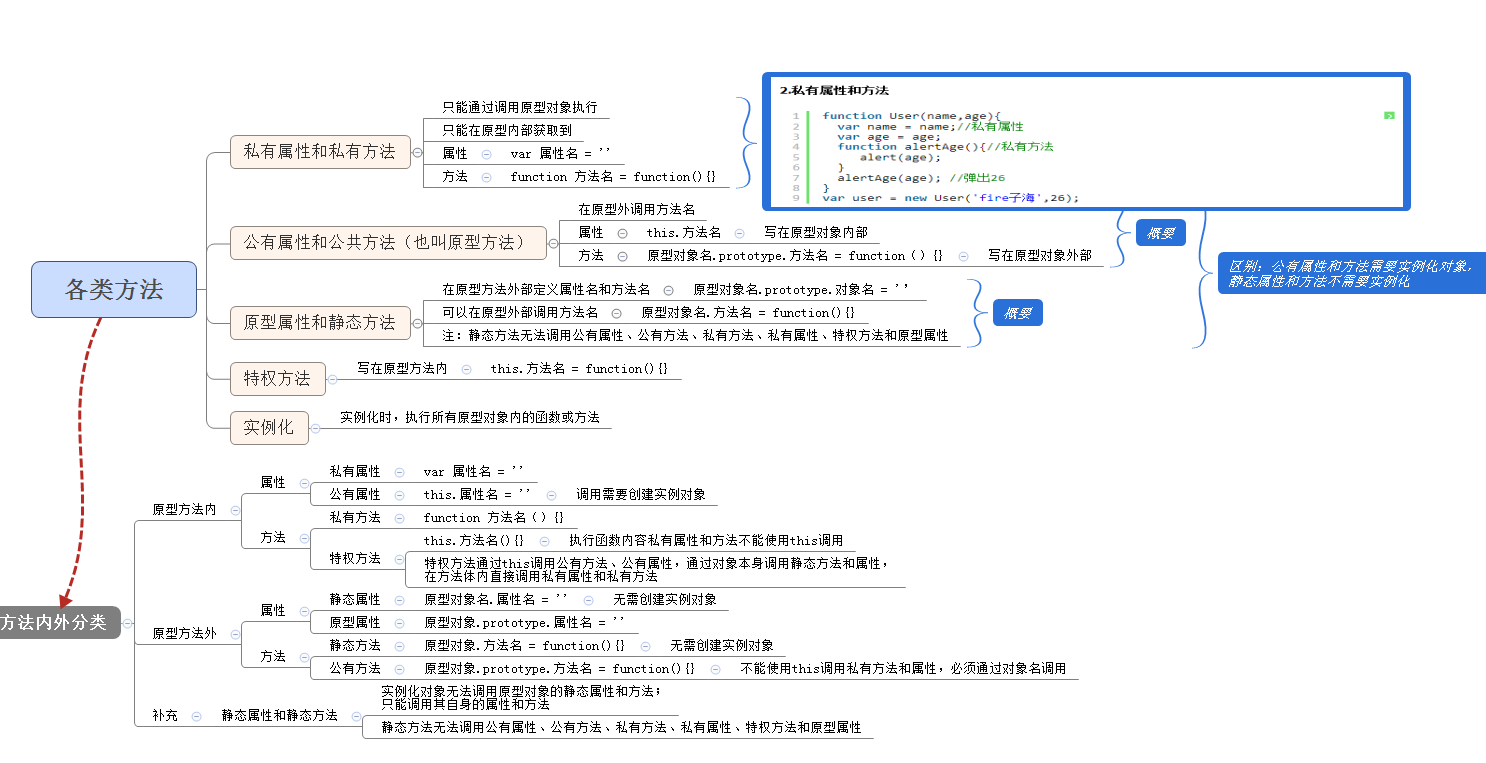Select the 区别：公有属性和方法需要实例化对象 summary box
This screenshot has height=763, width=1486.
(x=1350, y=273)
